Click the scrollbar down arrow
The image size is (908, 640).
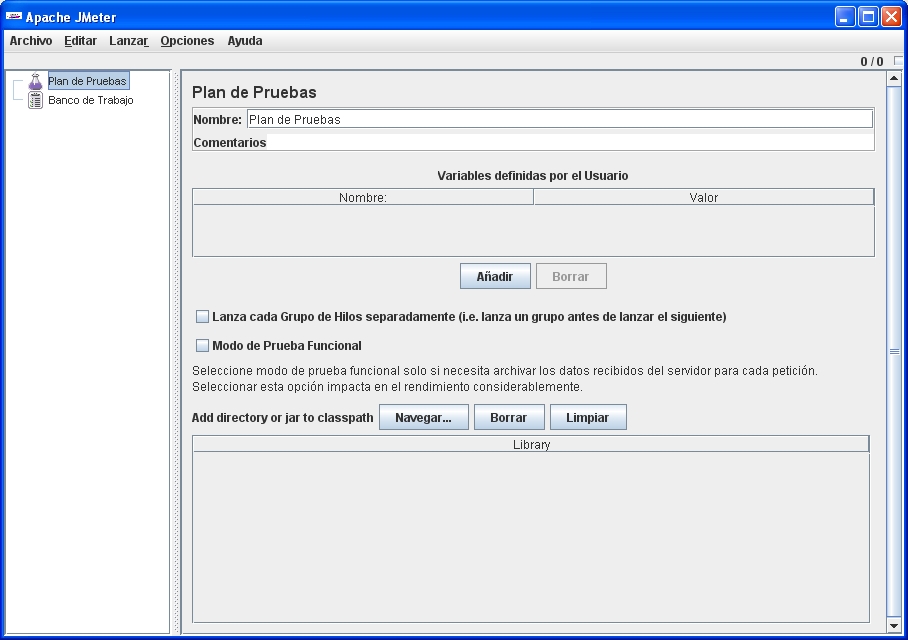tap(894, 626)
